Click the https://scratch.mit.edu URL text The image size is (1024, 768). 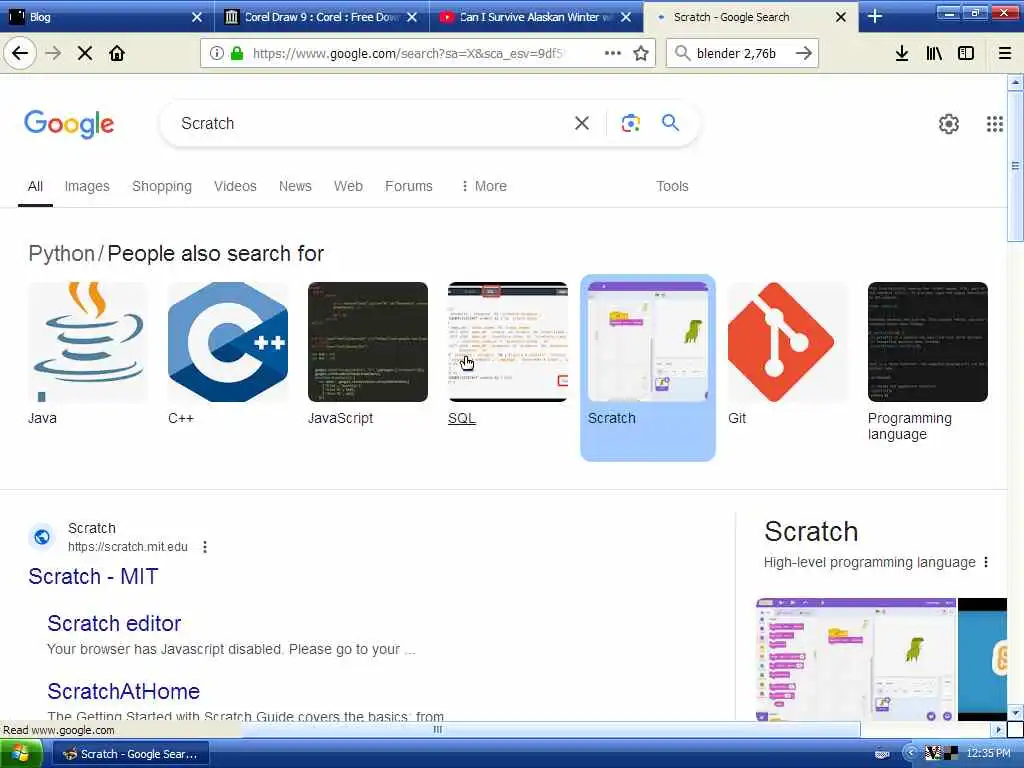point(128,547)
